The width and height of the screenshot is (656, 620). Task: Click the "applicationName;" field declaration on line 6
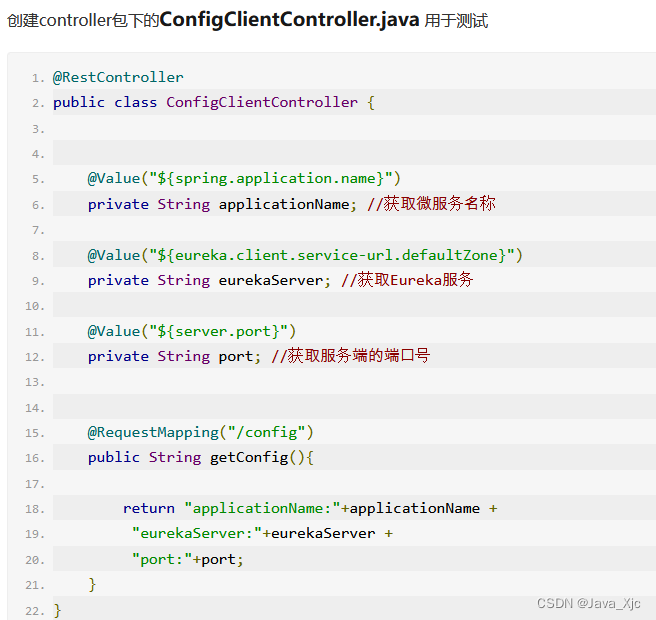[x=288, y=204]
